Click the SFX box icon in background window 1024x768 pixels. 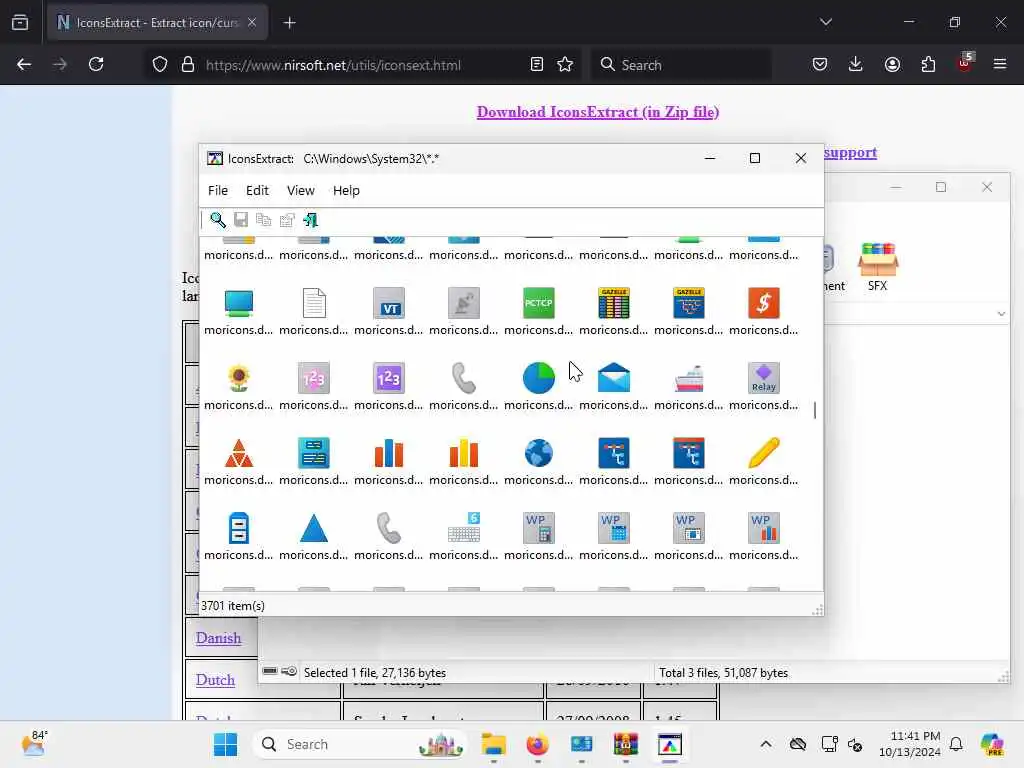[x=878, y=266]
